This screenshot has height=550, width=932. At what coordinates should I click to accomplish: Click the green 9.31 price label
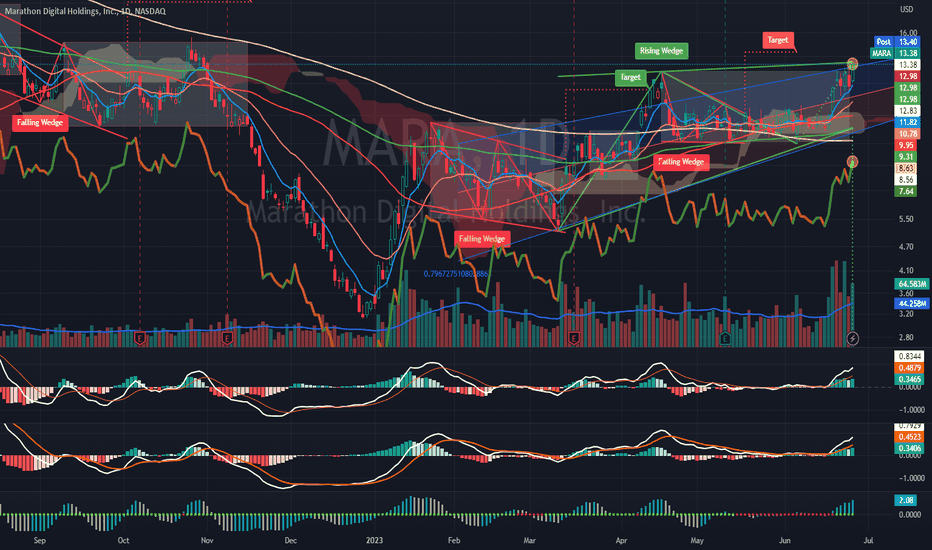point(908,157)
